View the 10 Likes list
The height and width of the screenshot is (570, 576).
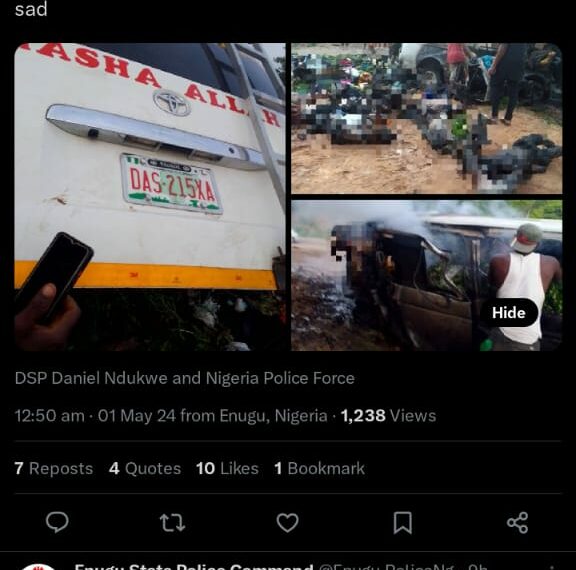[x=227, y=468]
